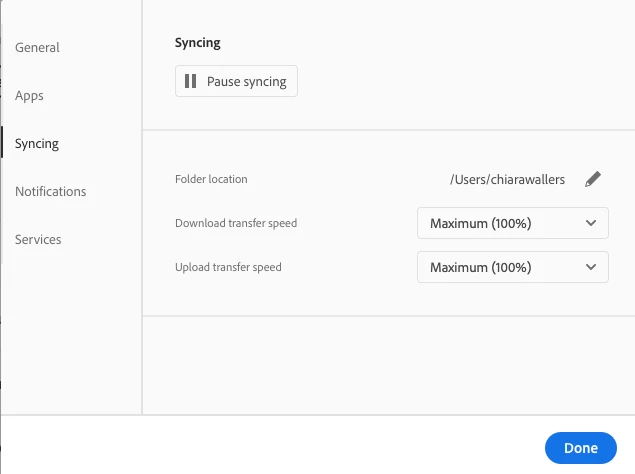635x474 pixels.
Task: Select the Maximum (100%) upload value text
Action: [480, 267]
